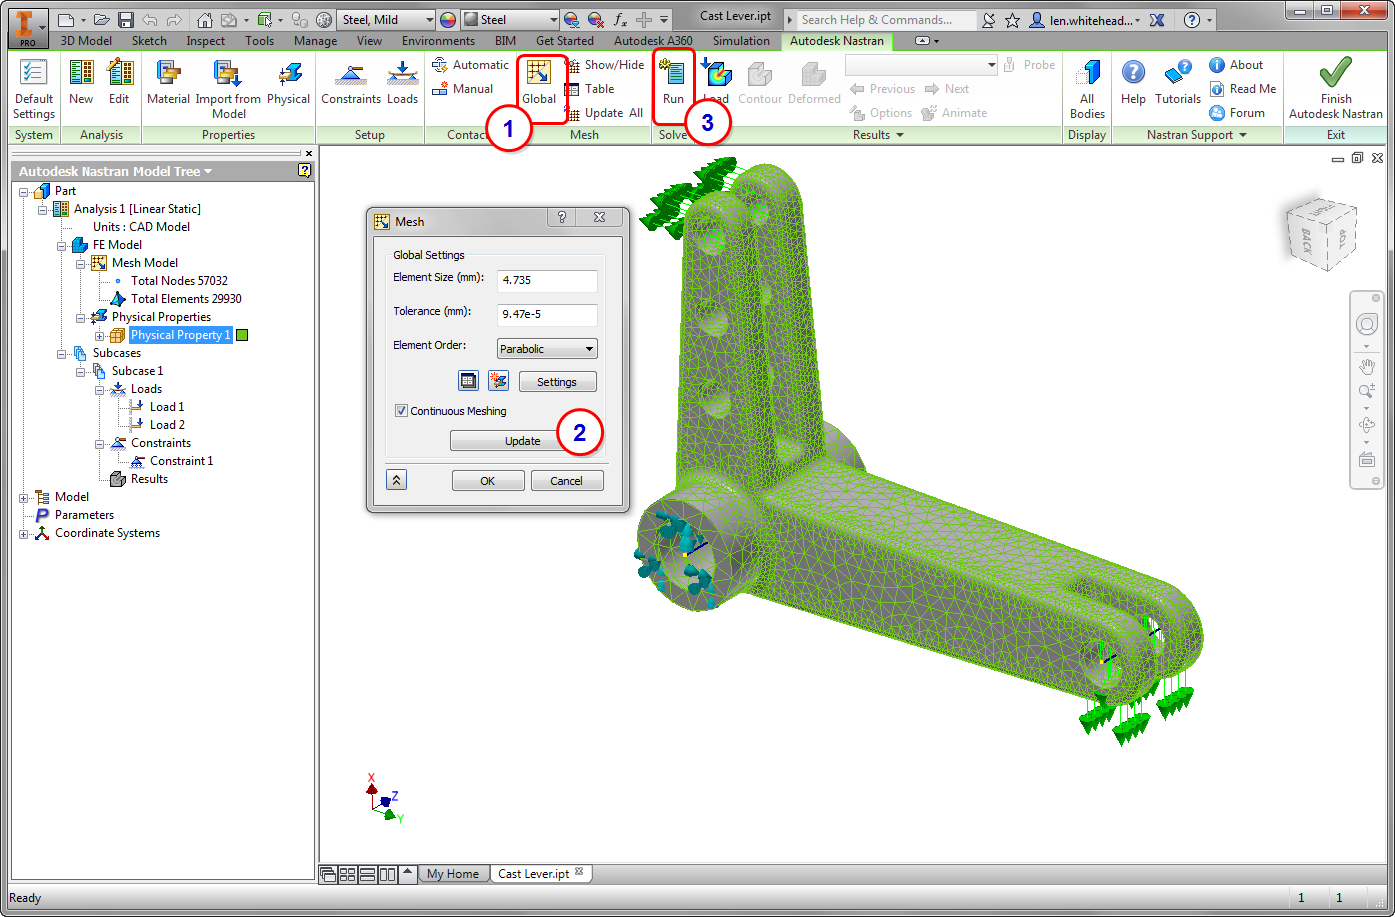The width and height of the screenshot is (1395, 917).
Task: Select Constraint 1 in the model tree
Action: coord(181,461)
